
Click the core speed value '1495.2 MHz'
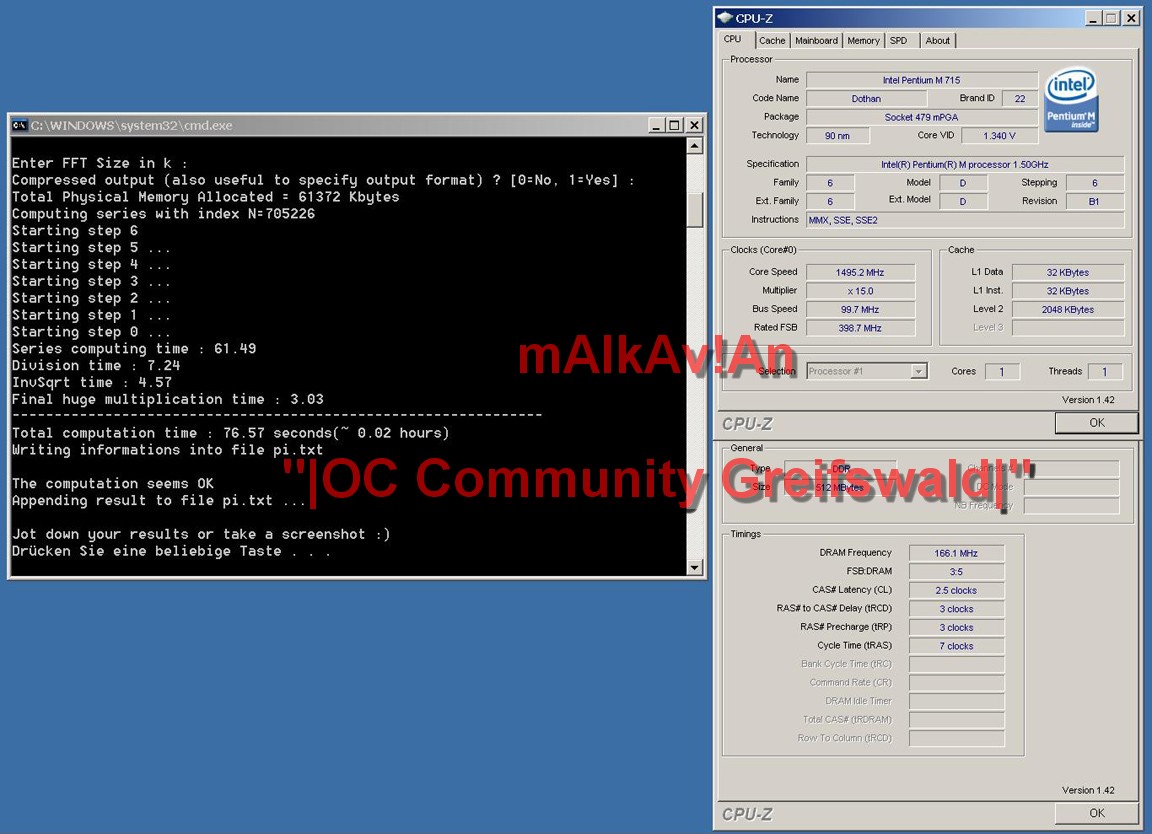click(x=860, y=273)
